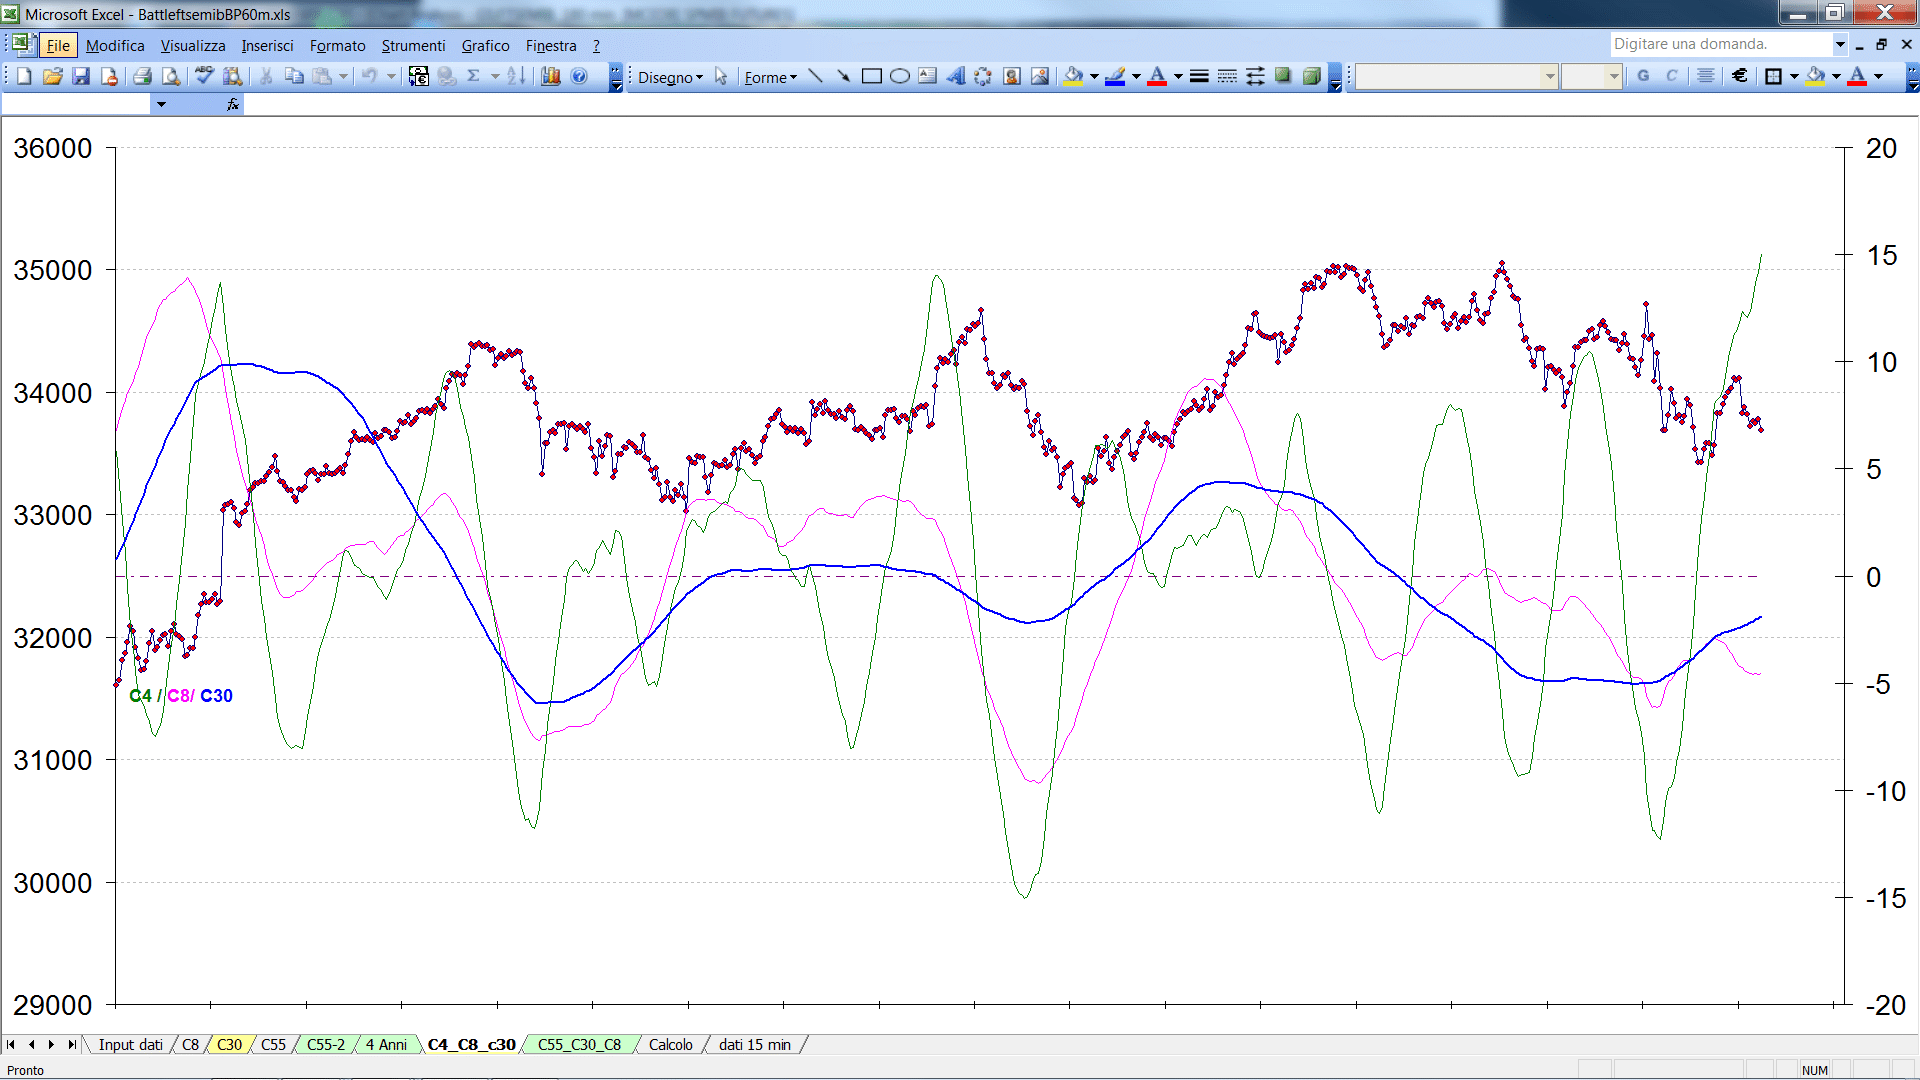Save the workbook with the floppy disk icon

pyautogui.click(x=81, y=76)
